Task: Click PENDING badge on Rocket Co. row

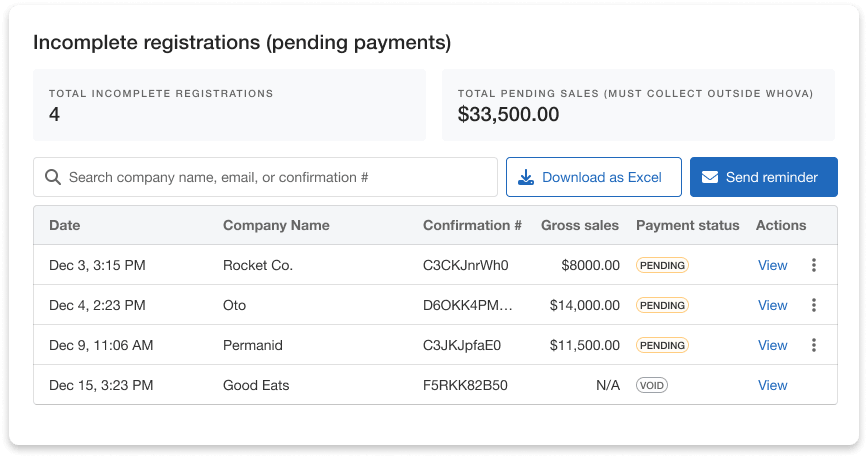Action: point(662,265)
